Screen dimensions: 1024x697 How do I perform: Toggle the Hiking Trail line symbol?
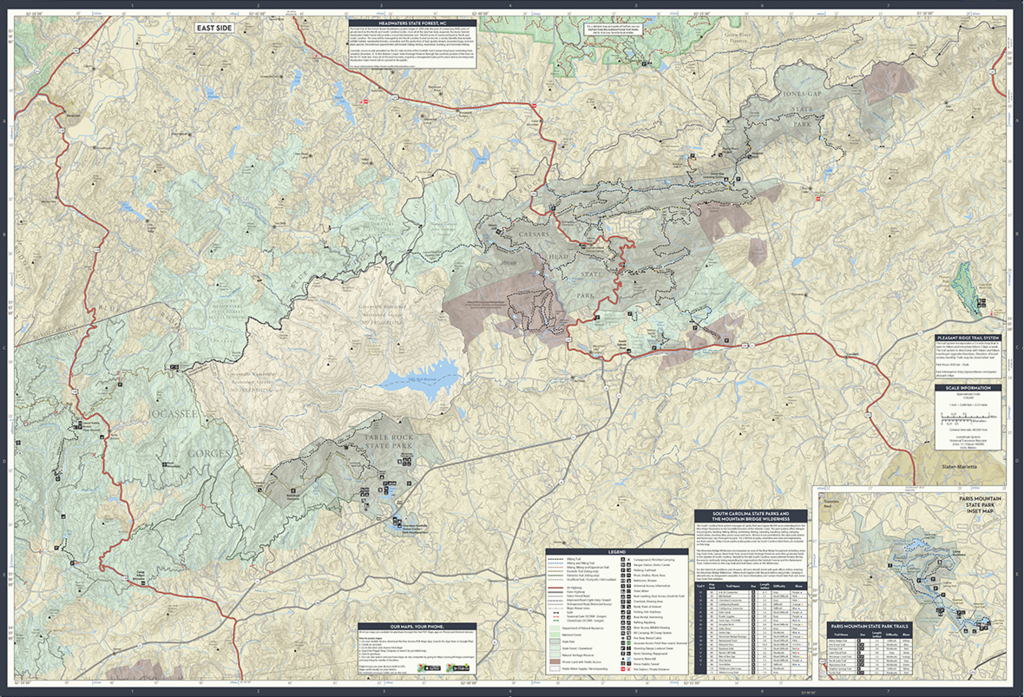click(x=555, y=558)
